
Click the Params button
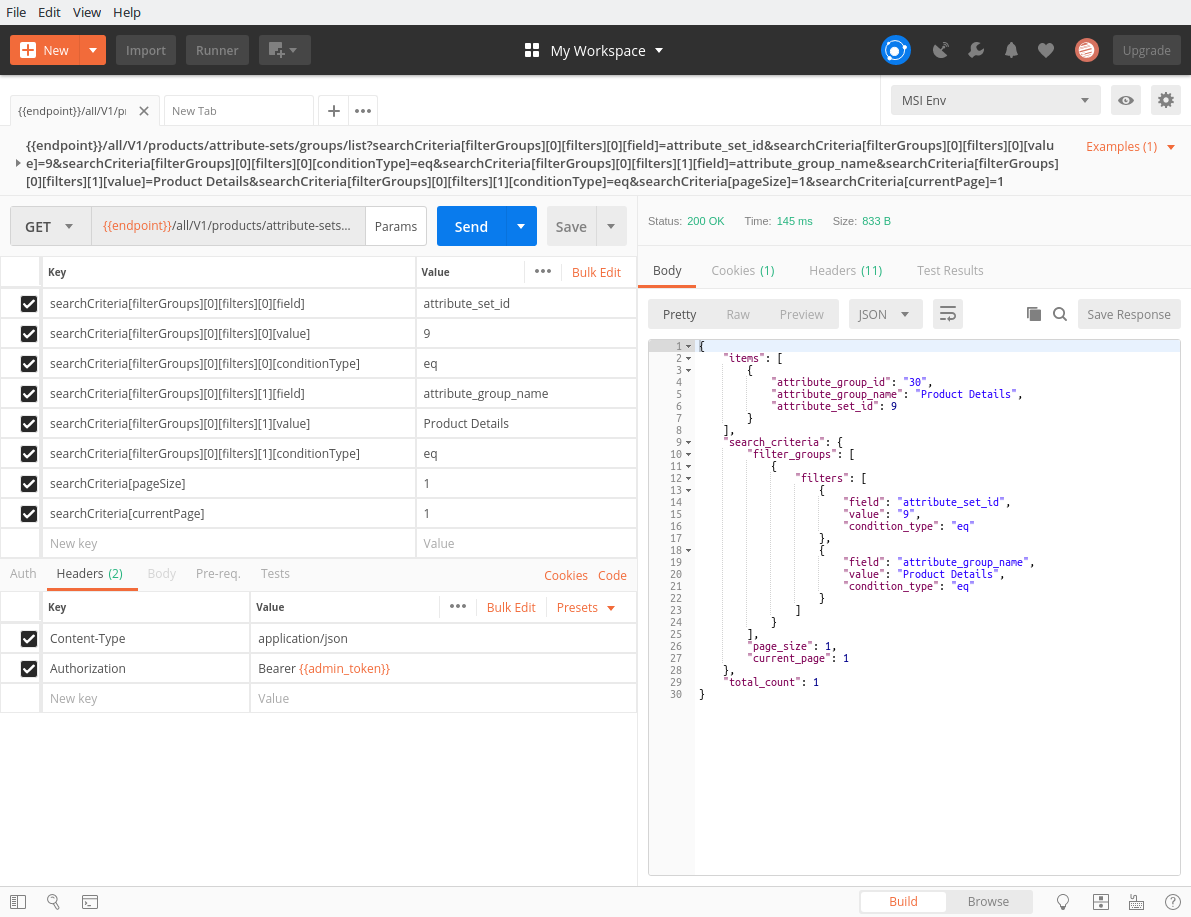[396, 226]
